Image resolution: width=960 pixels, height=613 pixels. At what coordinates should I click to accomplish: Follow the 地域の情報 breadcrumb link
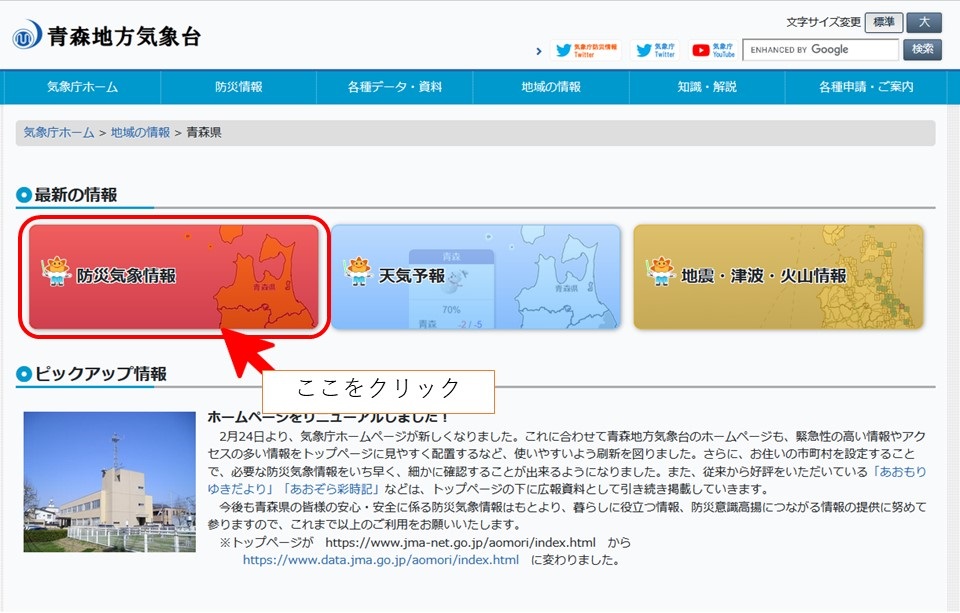click(140, 133)
